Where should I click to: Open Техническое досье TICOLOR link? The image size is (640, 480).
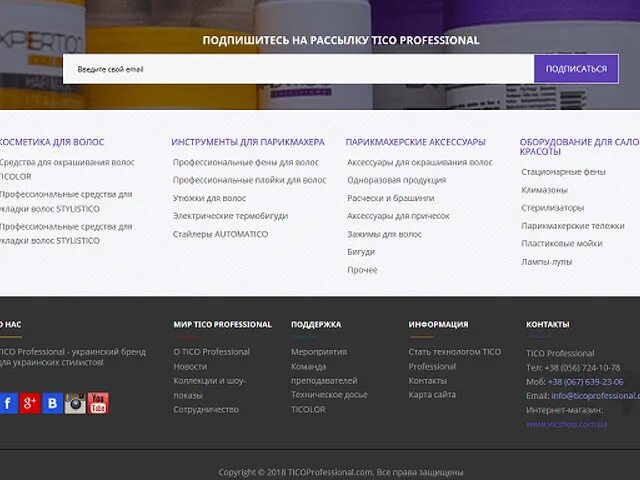tap(329, 402)
